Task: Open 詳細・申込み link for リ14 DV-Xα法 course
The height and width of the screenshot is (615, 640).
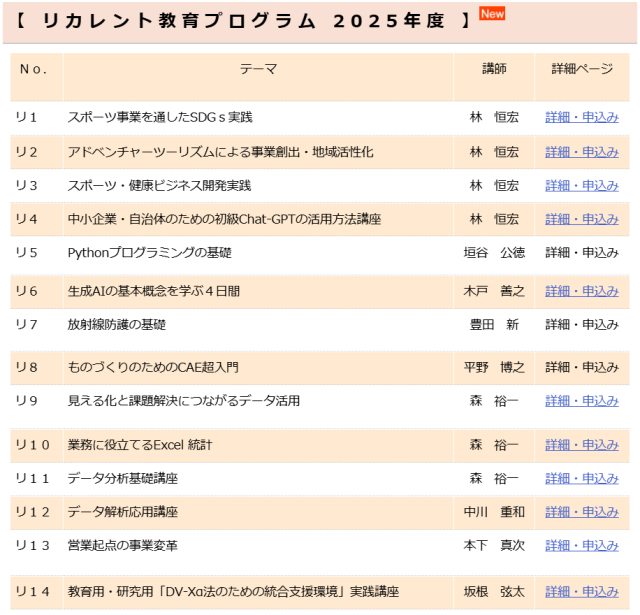Action: point(581,591)
